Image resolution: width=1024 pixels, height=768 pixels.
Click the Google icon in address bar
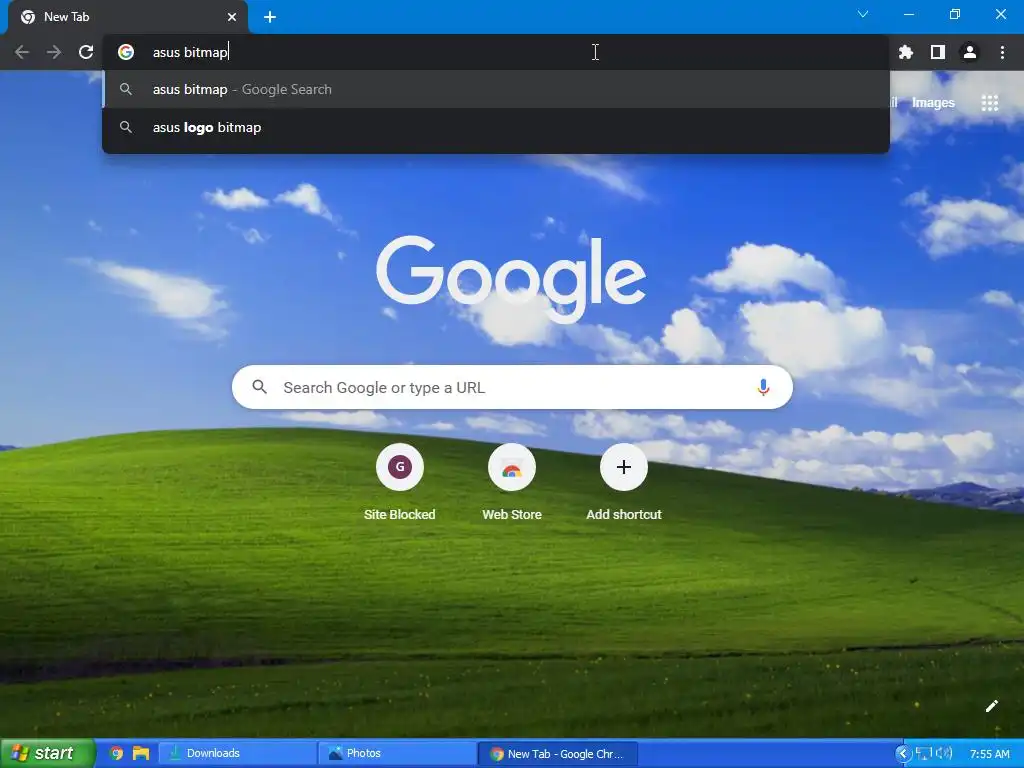tap(126, 52)
